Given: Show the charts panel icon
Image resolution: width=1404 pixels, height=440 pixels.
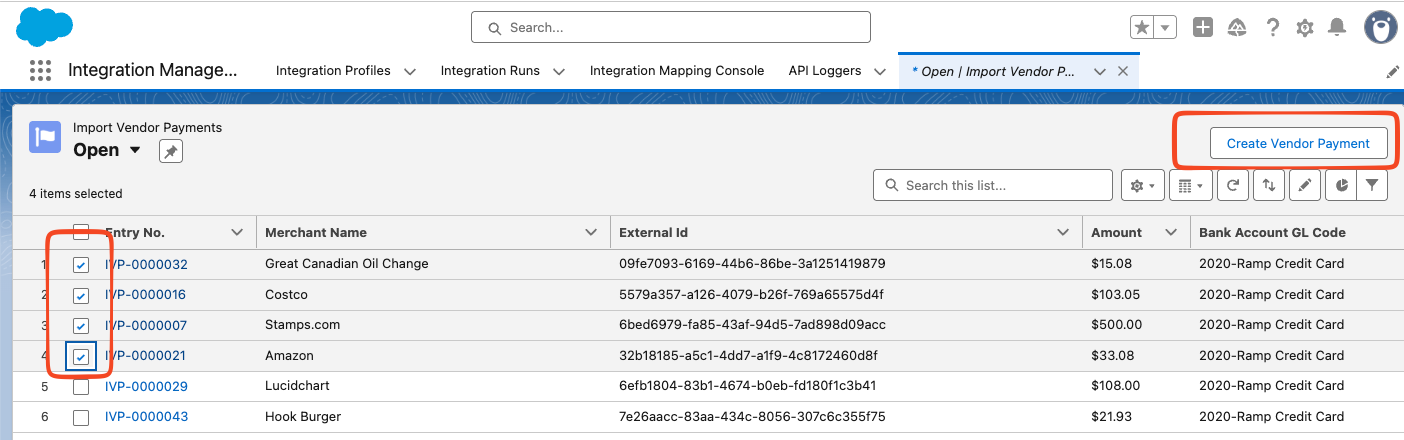Looking at the screenshot, I should [x=1341, y=185].
